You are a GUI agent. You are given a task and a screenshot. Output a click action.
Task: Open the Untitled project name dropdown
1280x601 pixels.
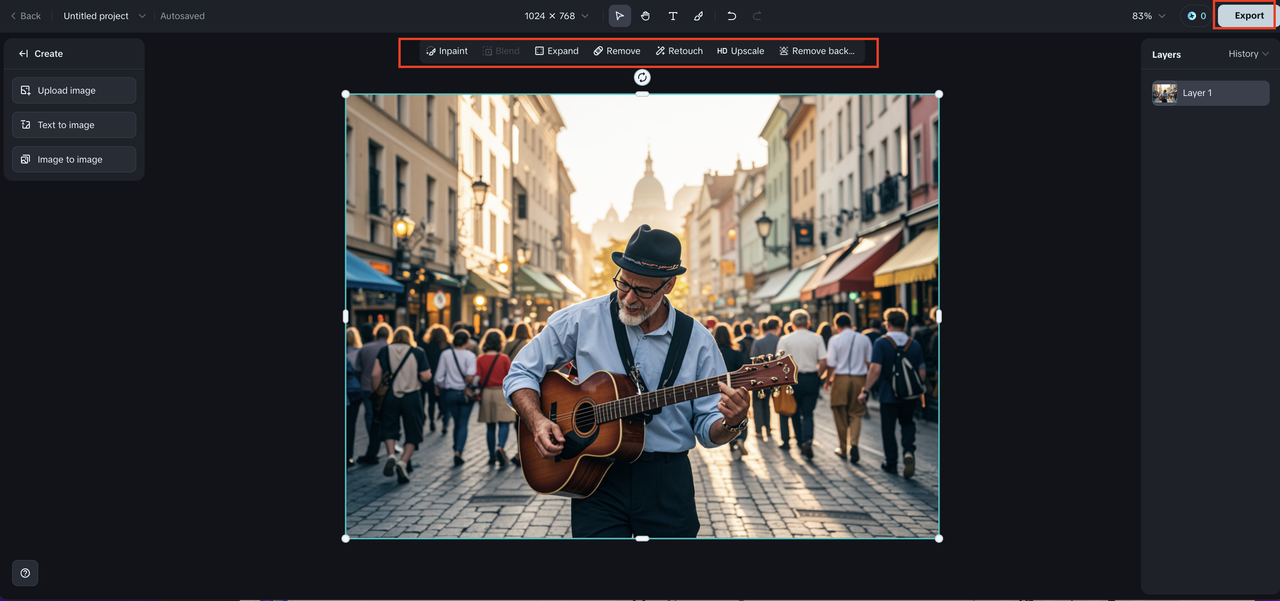[x=104, y=16]
